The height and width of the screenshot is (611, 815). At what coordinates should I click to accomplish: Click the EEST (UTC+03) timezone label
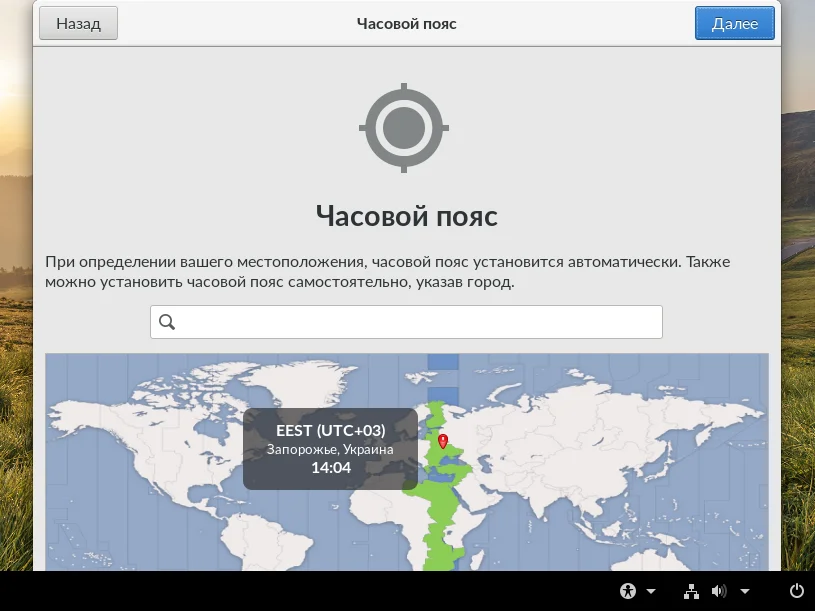click(x=331, y=430)
